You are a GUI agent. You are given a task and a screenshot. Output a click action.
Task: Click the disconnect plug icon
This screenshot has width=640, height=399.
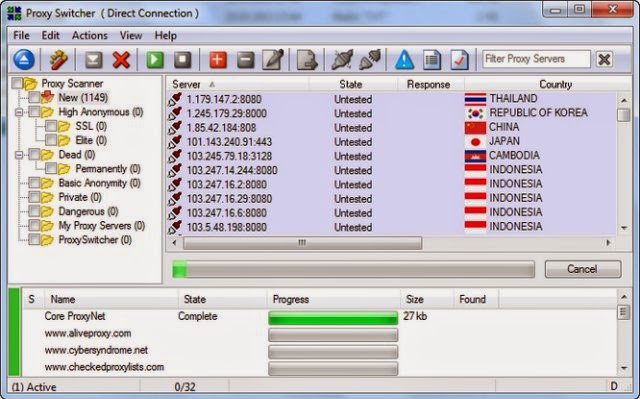[342, 60]
